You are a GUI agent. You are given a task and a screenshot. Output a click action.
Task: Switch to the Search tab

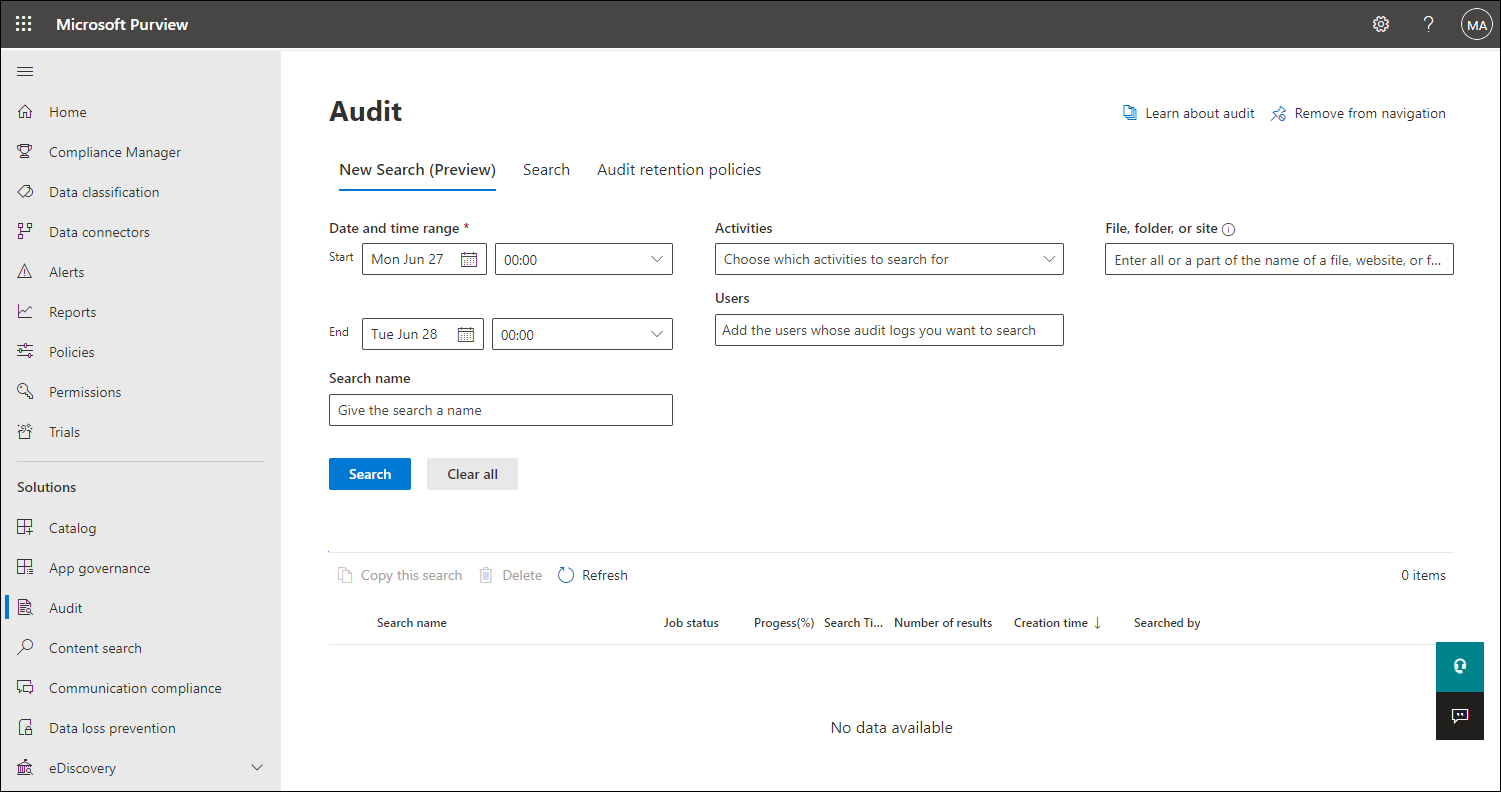click(546, 169)
